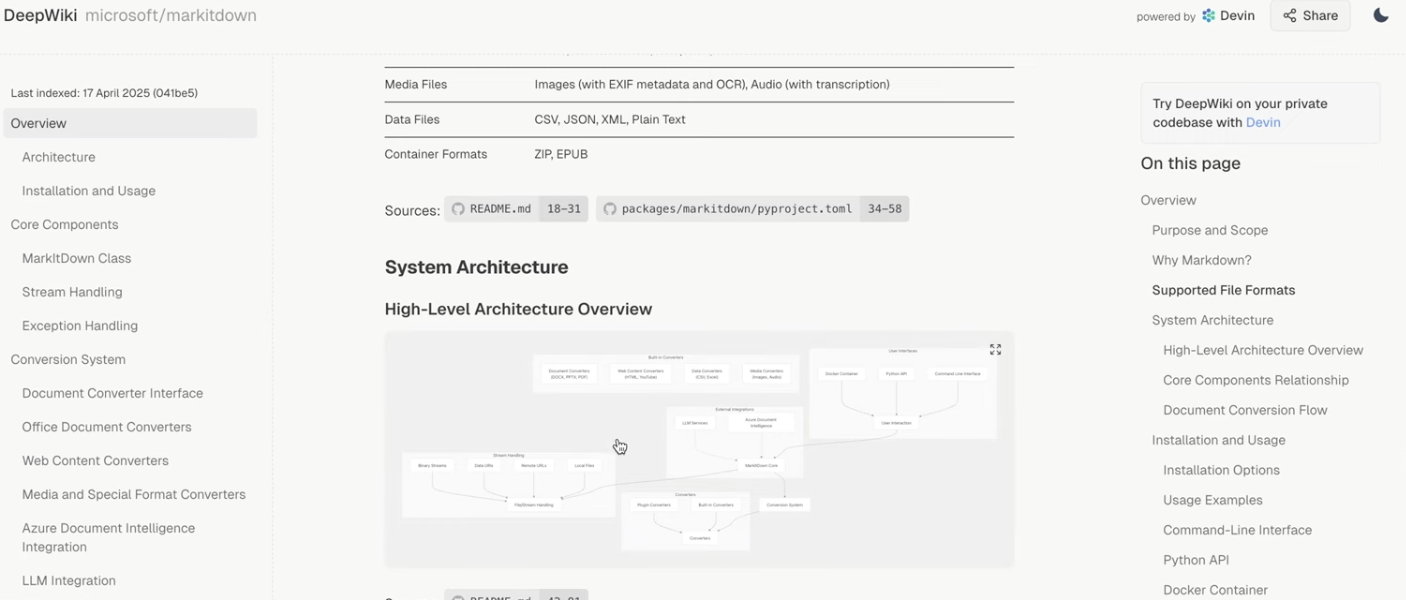
Task: Open the MarkItDown Class page
Action: pyautogui.click(x=77, y=258)
